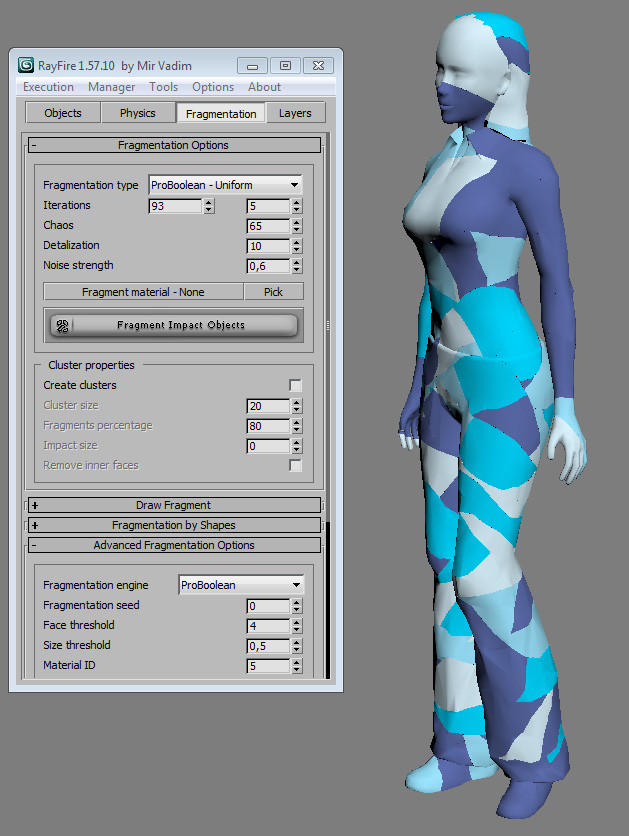Close the RayFire window

(x=318, y=66)
